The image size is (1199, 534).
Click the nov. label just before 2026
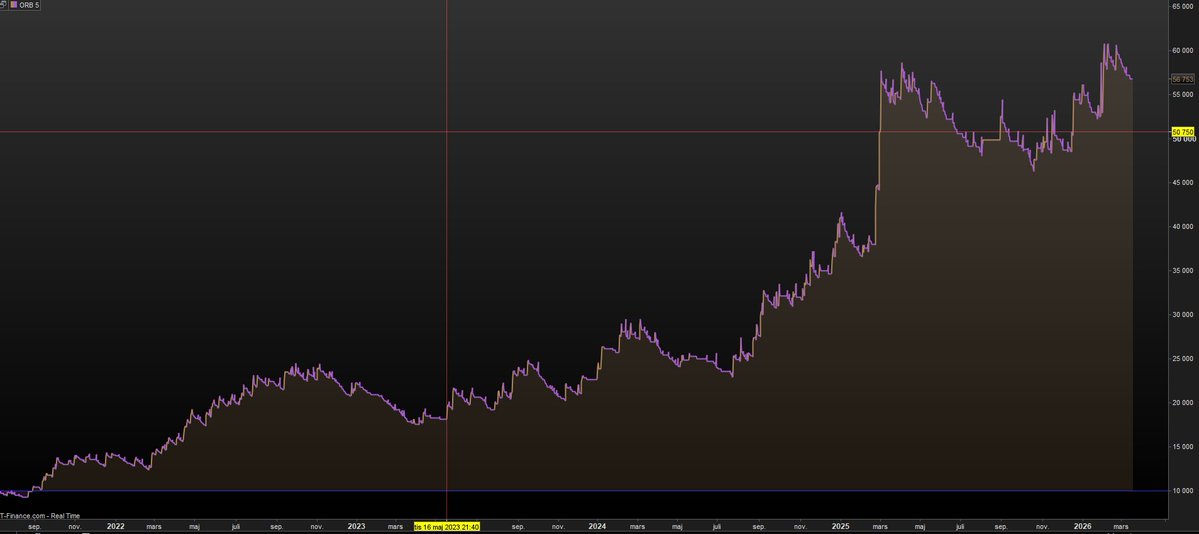1041,527
